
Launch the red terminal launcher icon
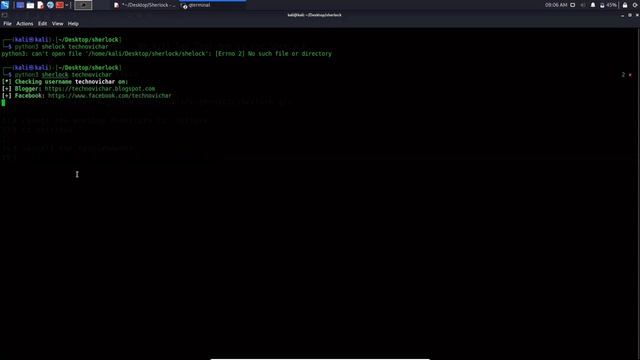coord(60,5)
